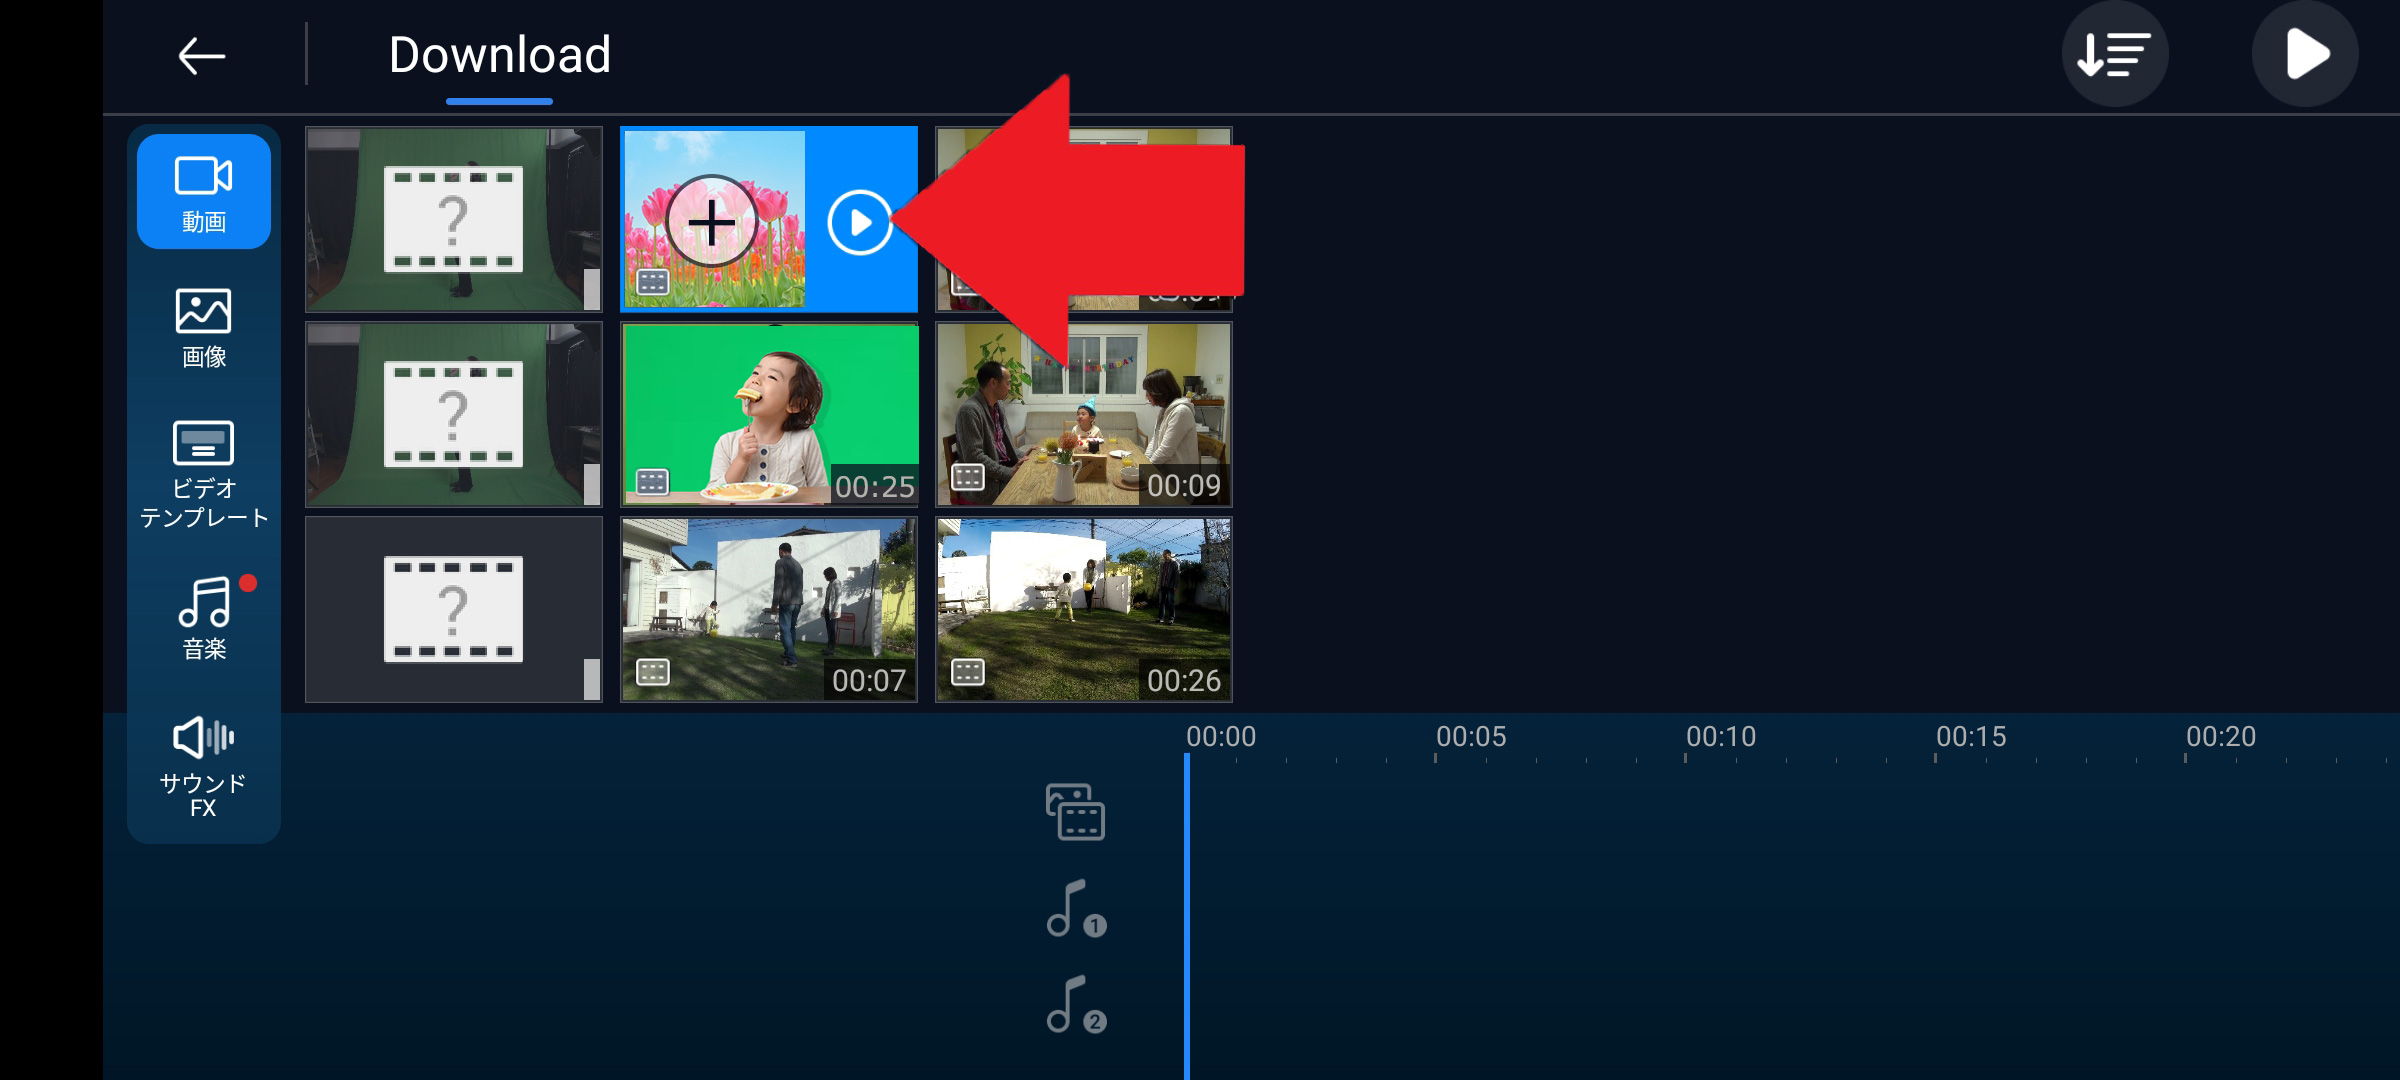
Task: Click the filmstrip icon on 00:26 clip
Action: 967,672
